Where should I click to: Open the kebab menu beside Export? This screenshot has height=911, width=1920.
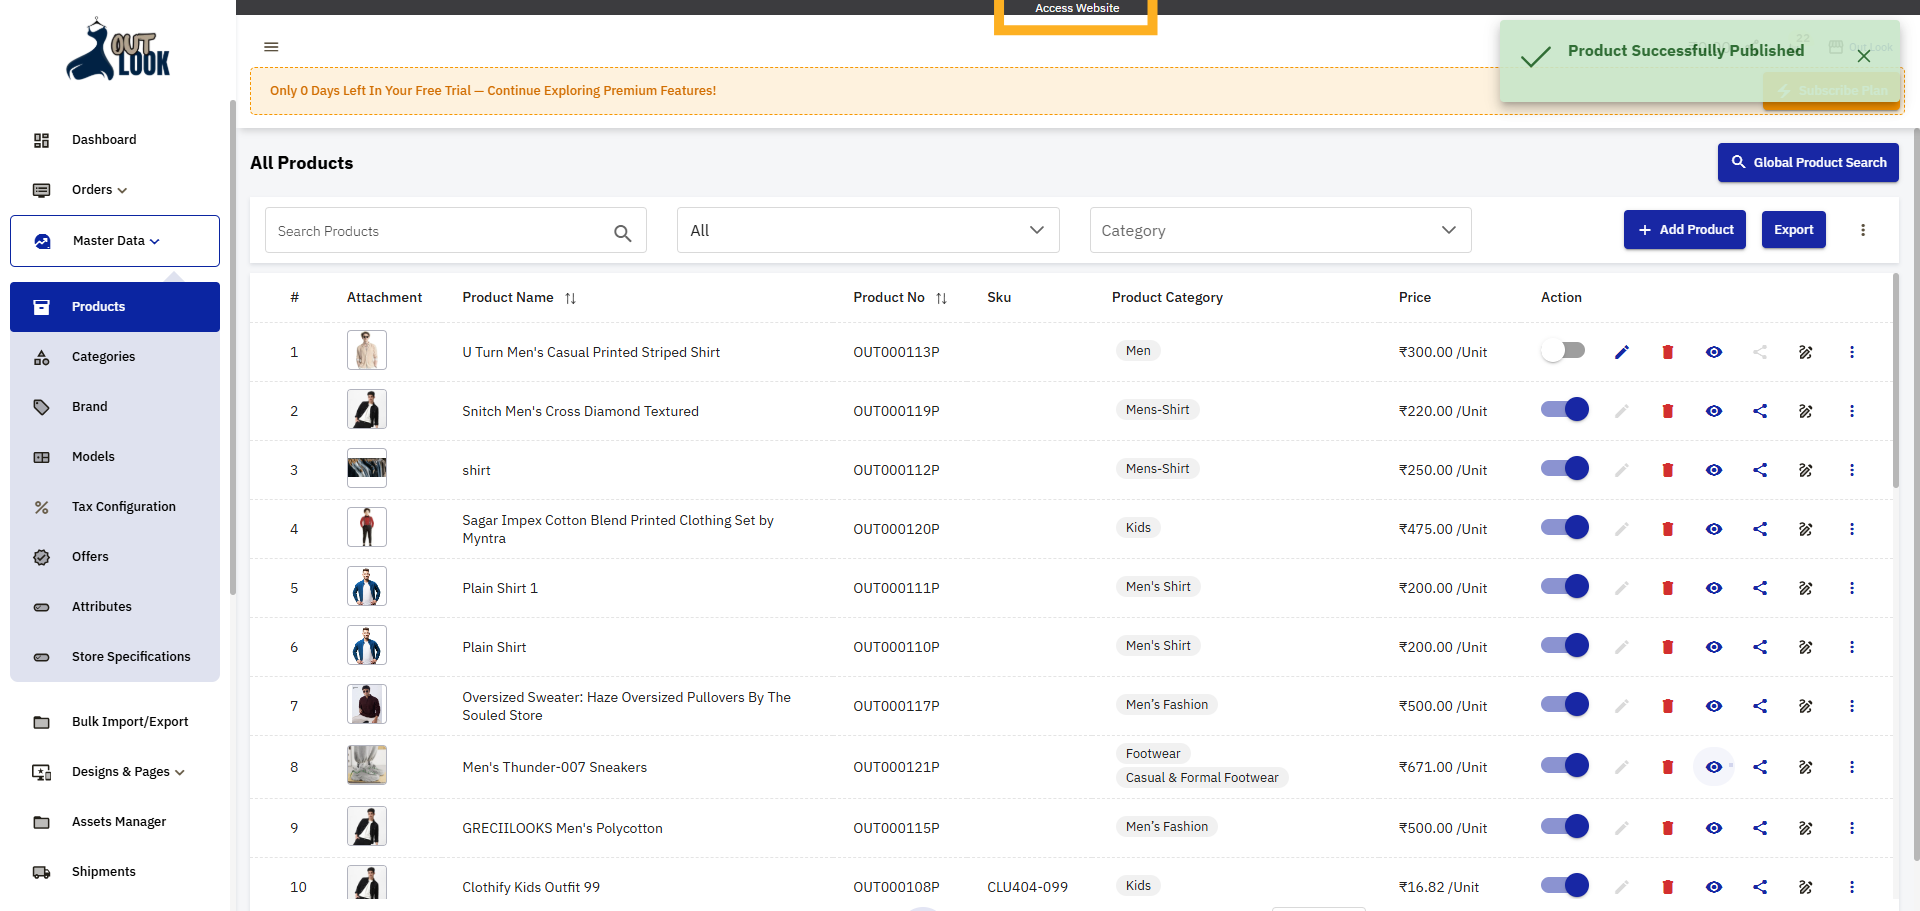1862,230
